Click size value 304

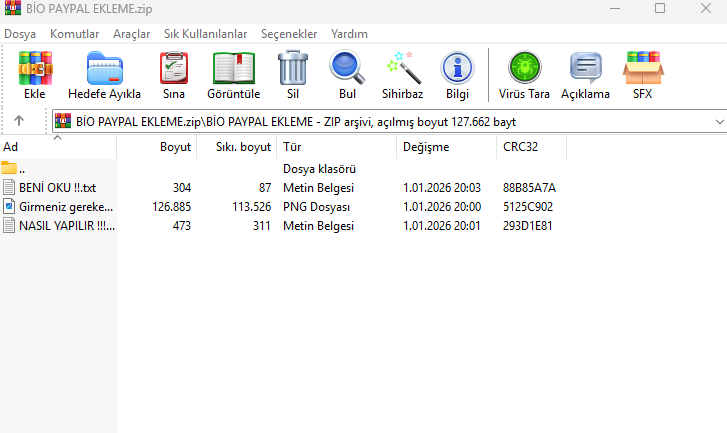182,188
